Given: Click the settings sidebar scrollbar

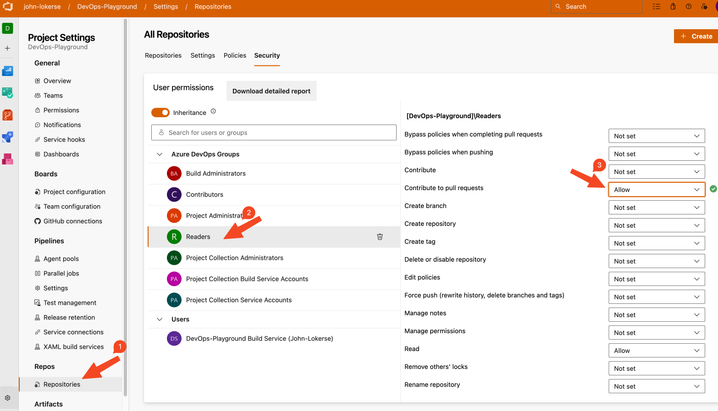Looking at the screenshot, I should coord(125,206).
